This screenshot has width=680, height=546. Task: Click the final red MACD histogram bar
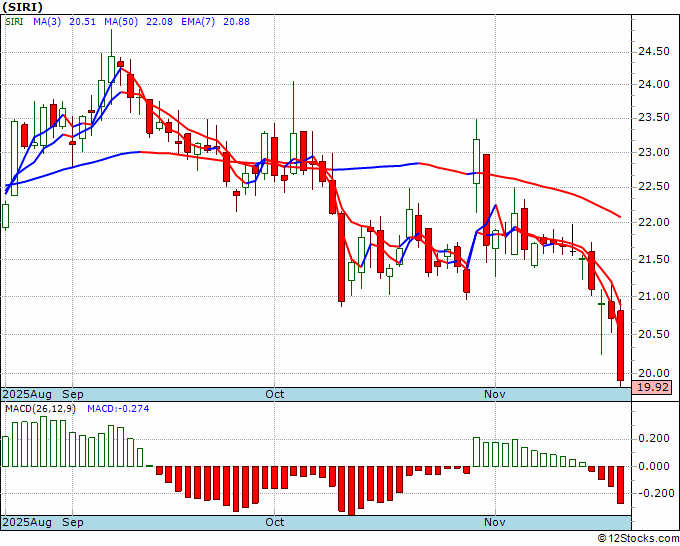(621, 485)
